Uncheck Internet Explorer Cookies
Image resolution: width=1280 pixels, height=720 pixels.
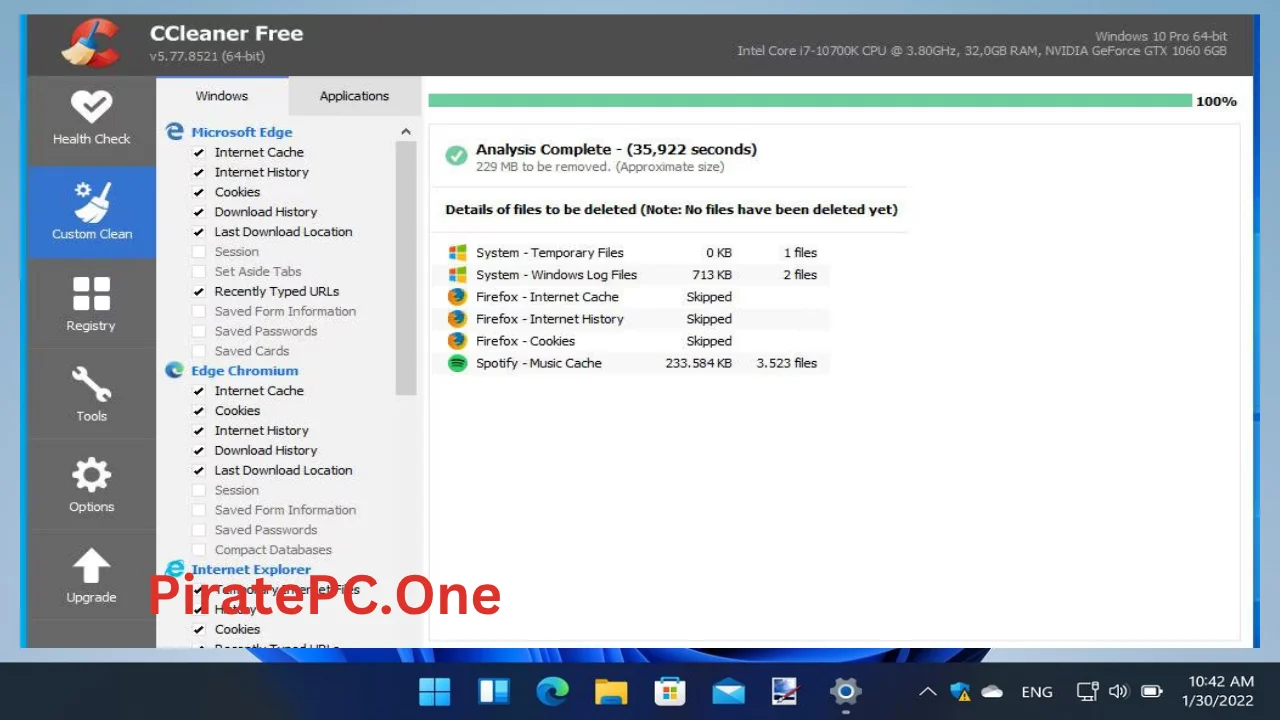(199, 629)
